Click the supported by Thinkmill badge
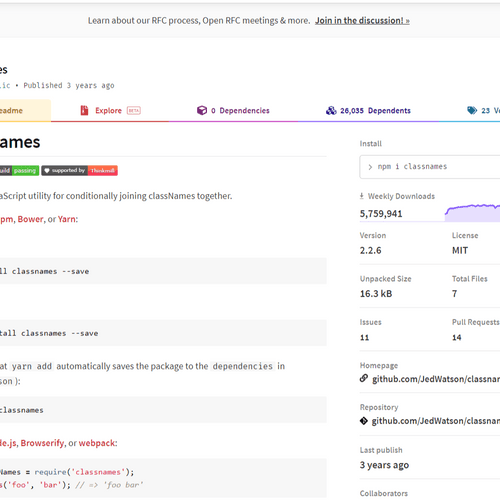Screen dimensions: 500x500 tap(79, 171)
